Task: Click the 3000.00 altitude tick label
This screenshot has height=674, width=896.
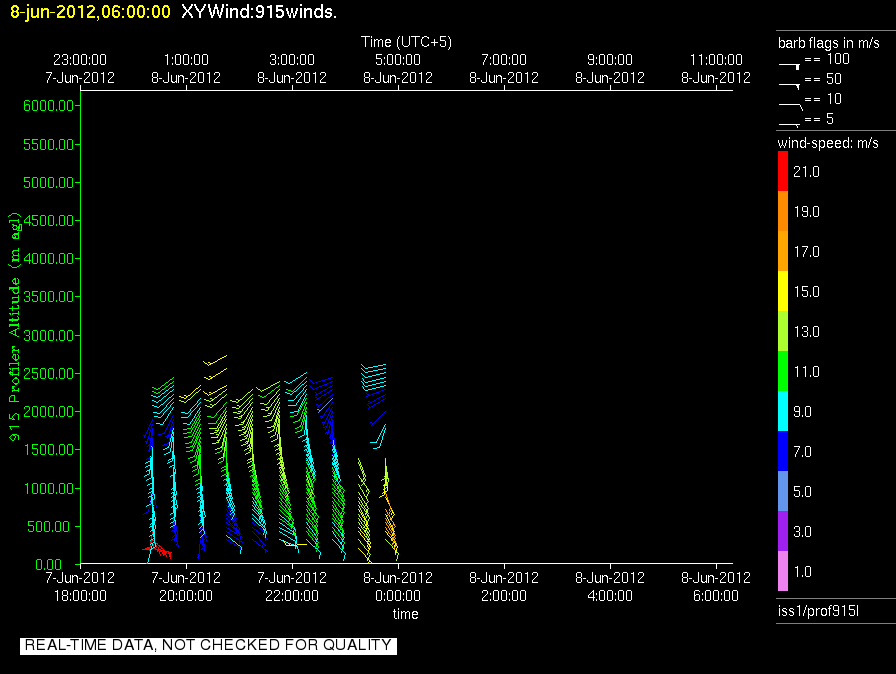Action: [x=49, y=335]
